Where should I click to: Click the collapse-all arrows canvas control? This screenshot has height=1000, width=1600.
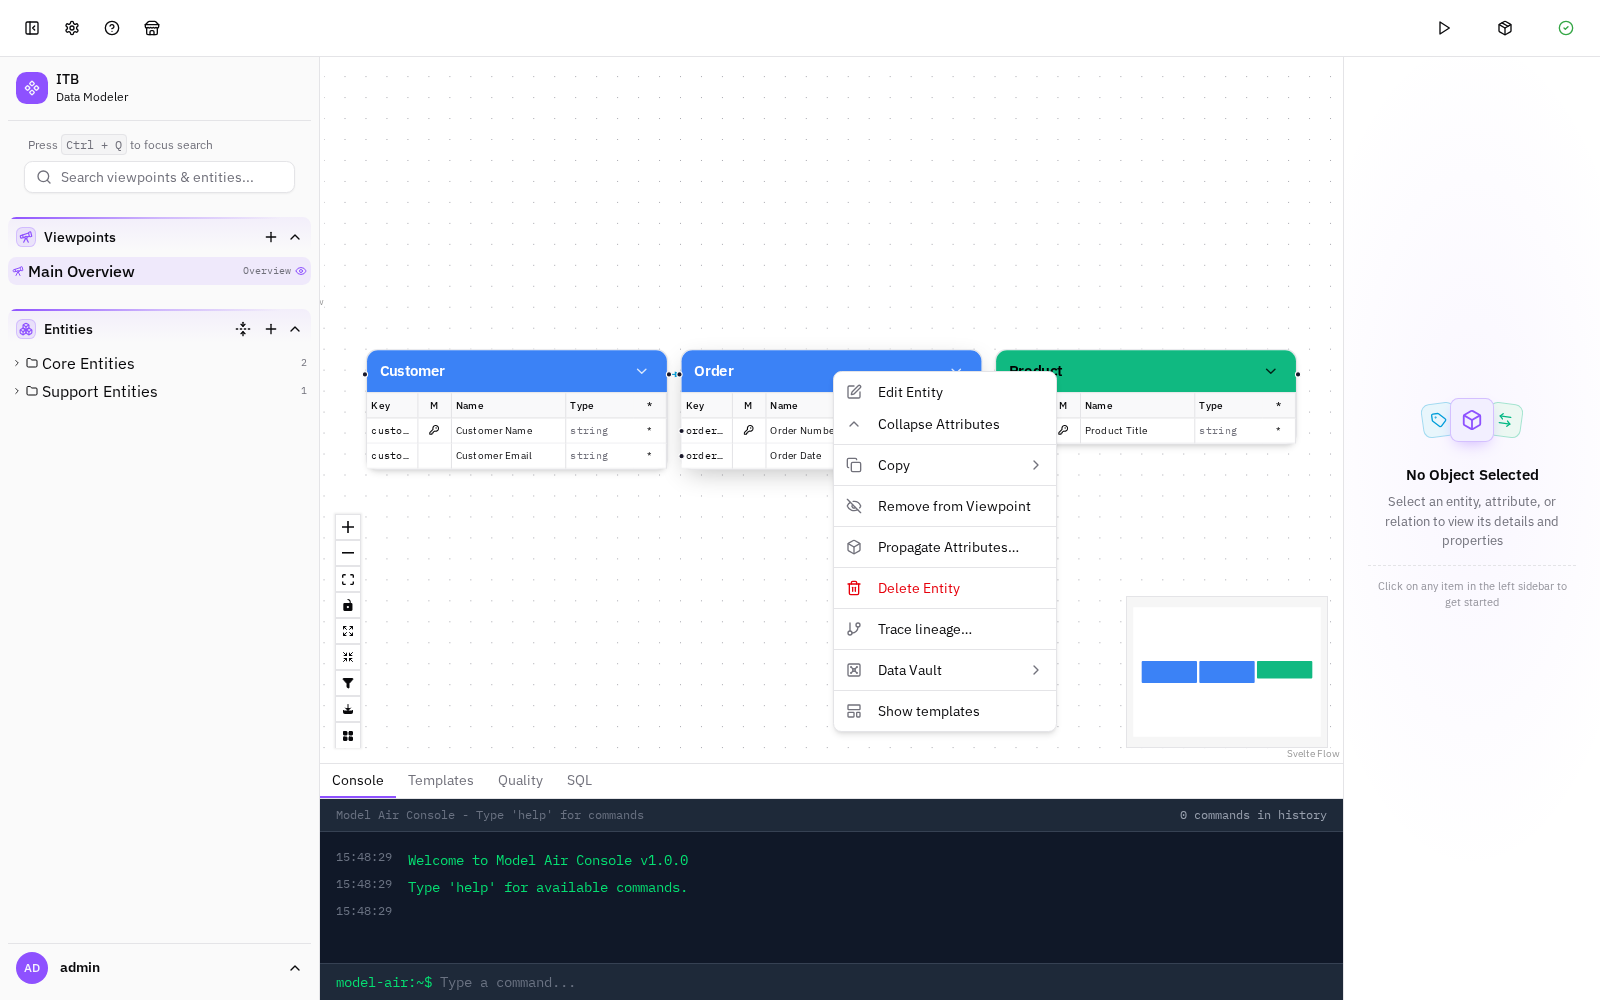coord(348,657)
